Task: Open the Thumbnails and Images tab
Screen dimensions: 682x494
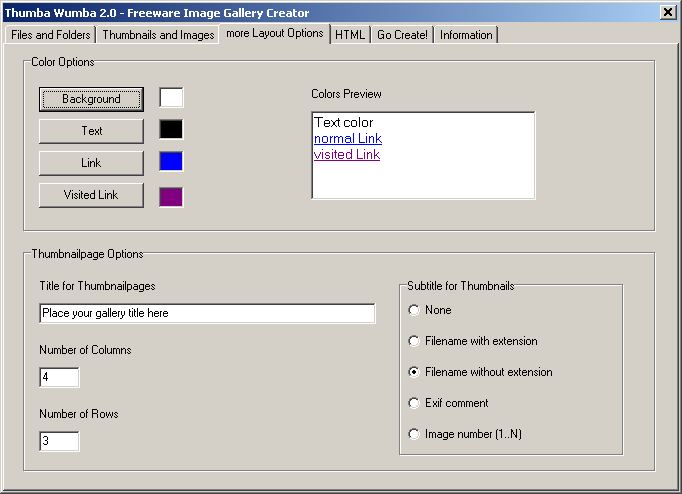Action: coord(158,35)
